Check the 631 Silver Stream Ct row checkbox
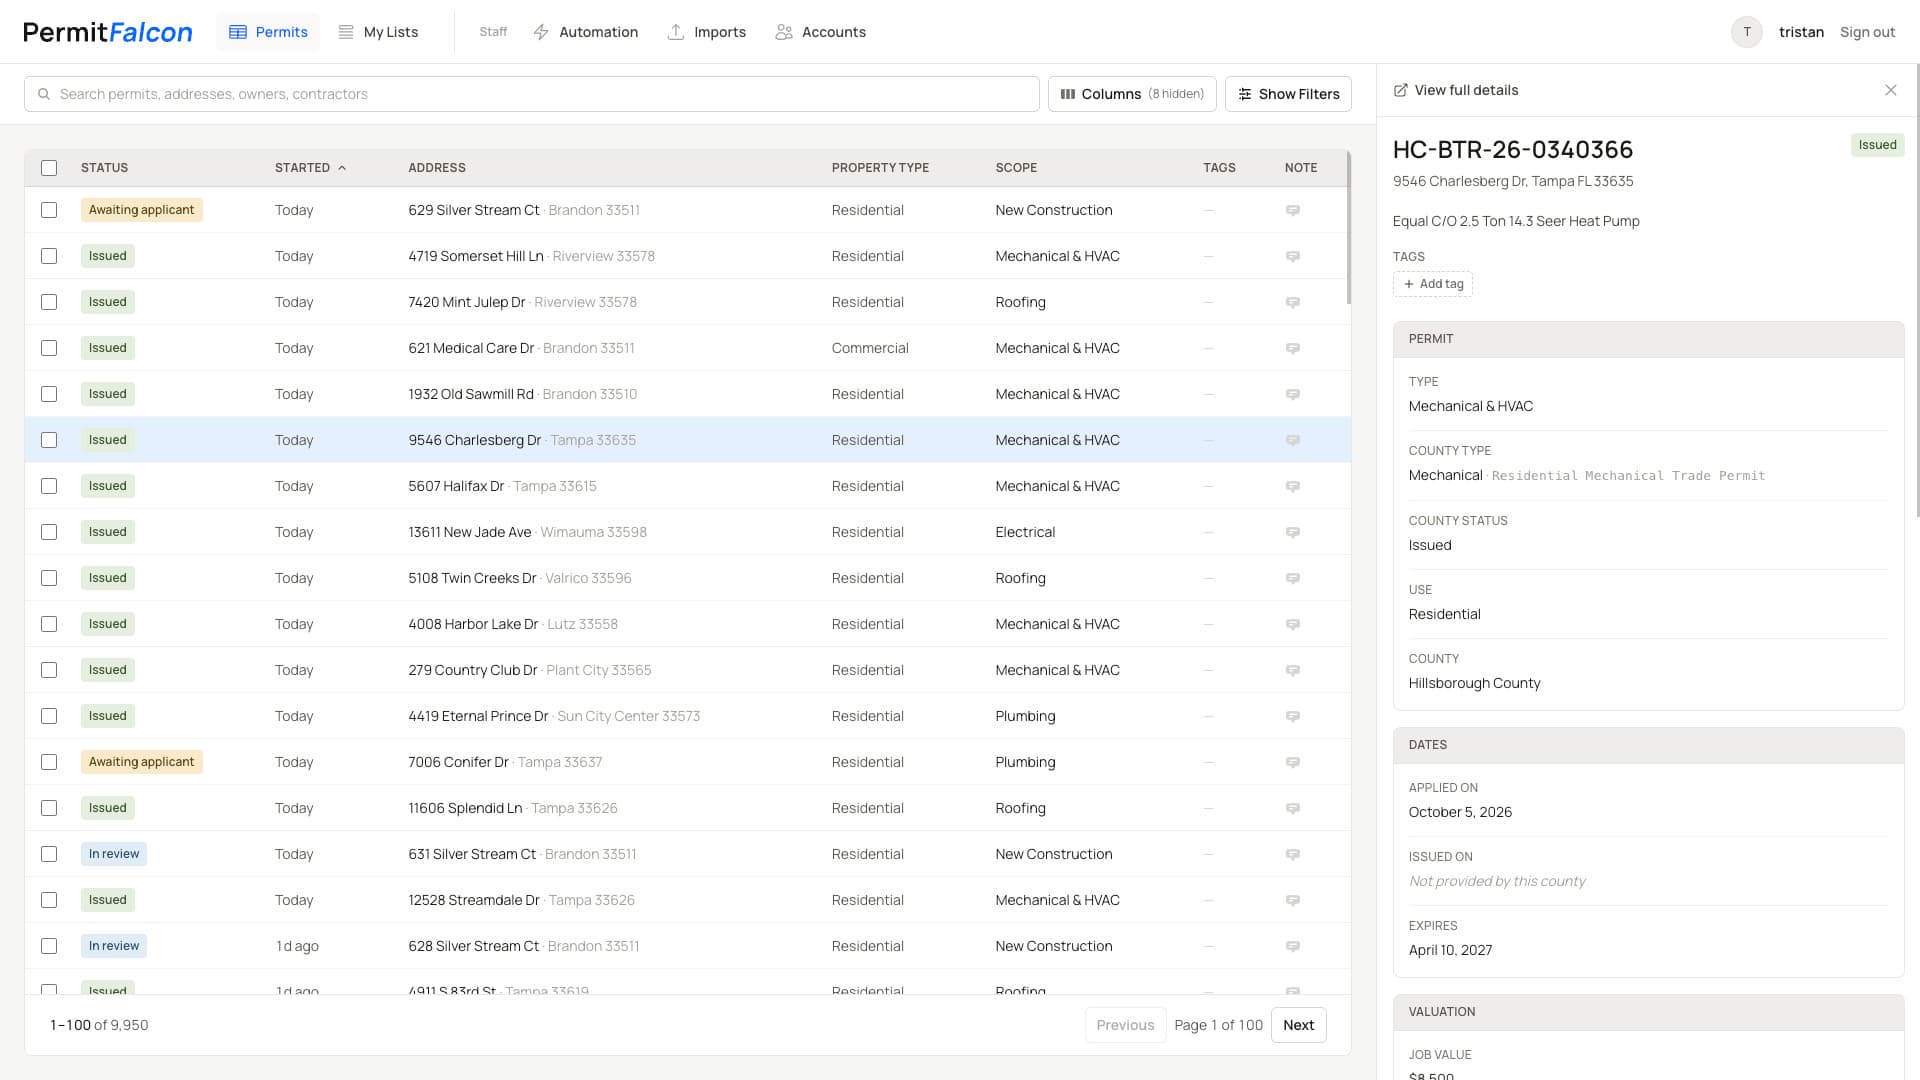This screenshot has height=1080, width=1920. [x=49, y=854]
